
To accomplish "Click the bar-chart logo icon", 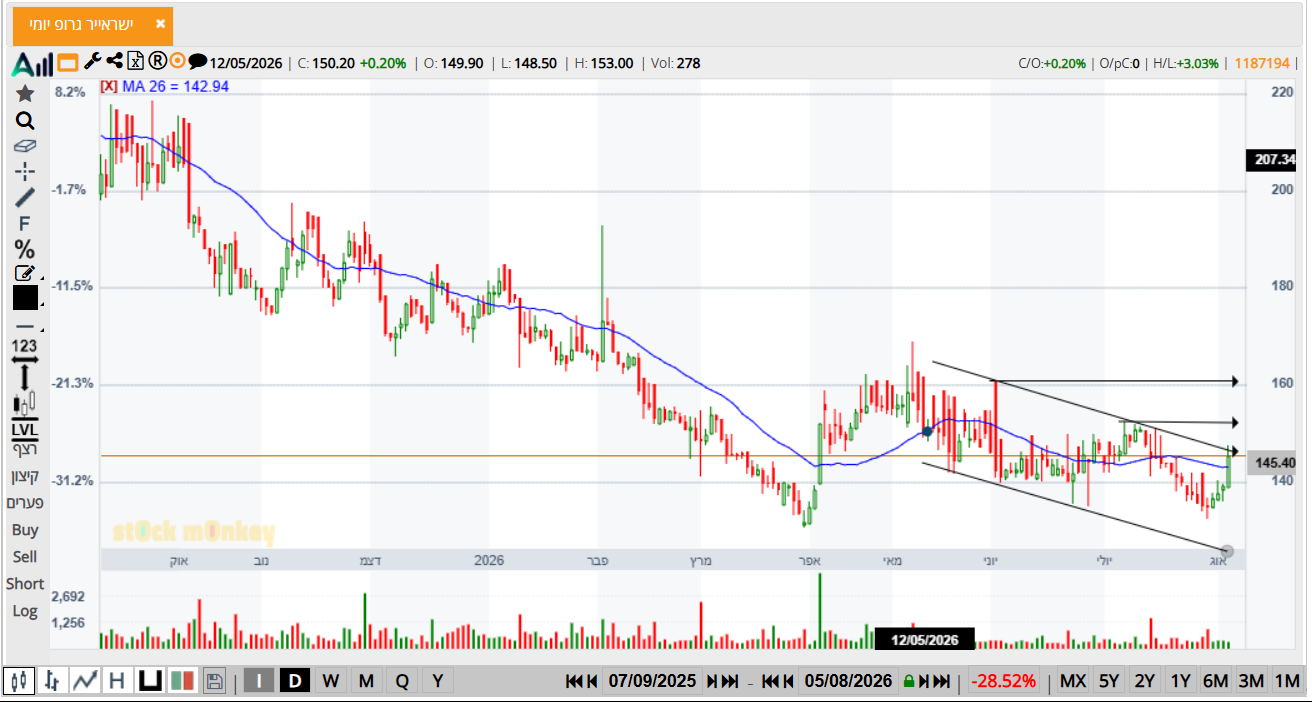I will click(32, 64).
